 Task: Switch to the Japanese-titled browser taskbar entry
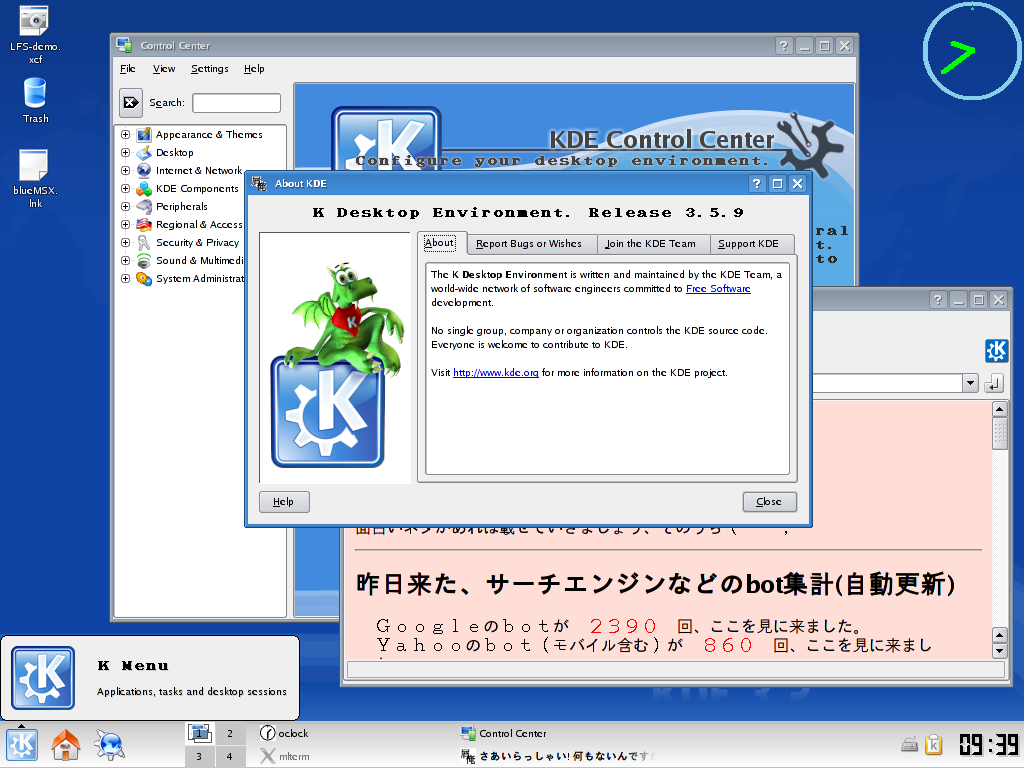point(558,756)
